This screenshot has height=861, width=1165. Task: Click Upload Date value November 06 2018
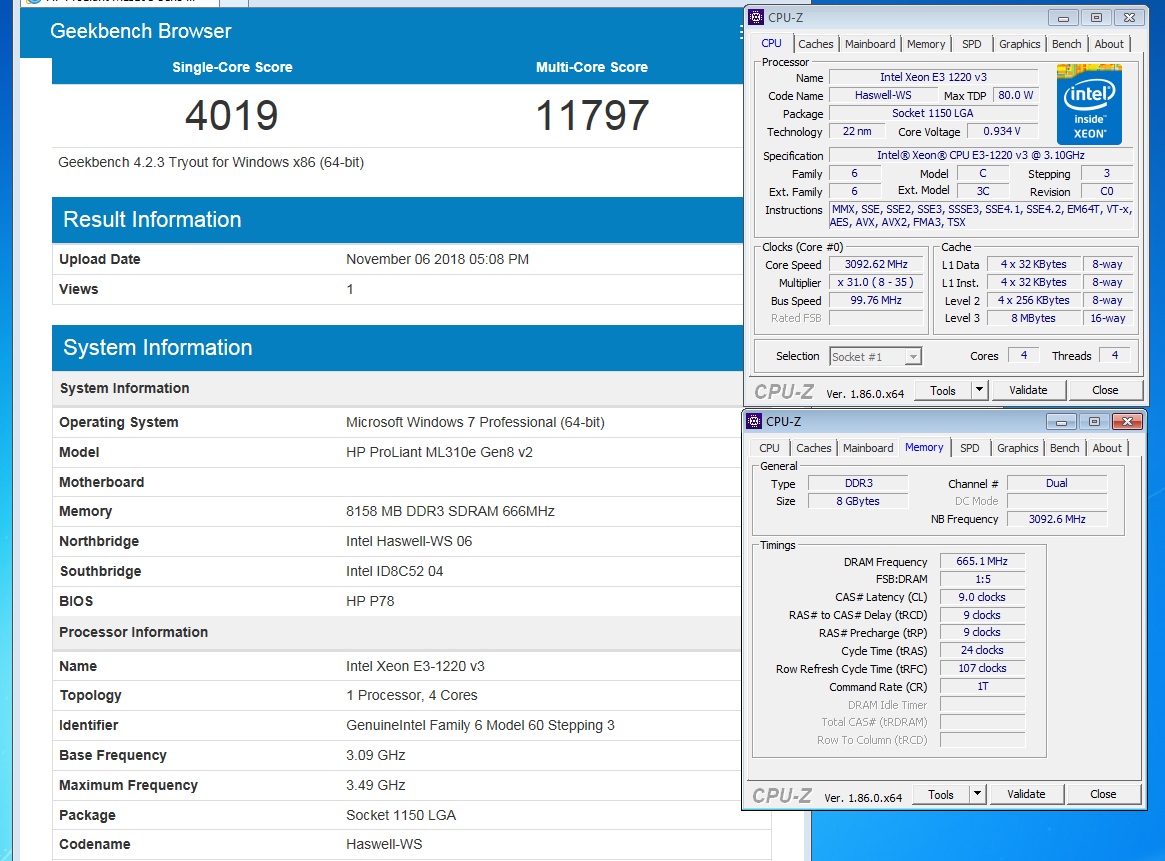(x=437, y=259)
